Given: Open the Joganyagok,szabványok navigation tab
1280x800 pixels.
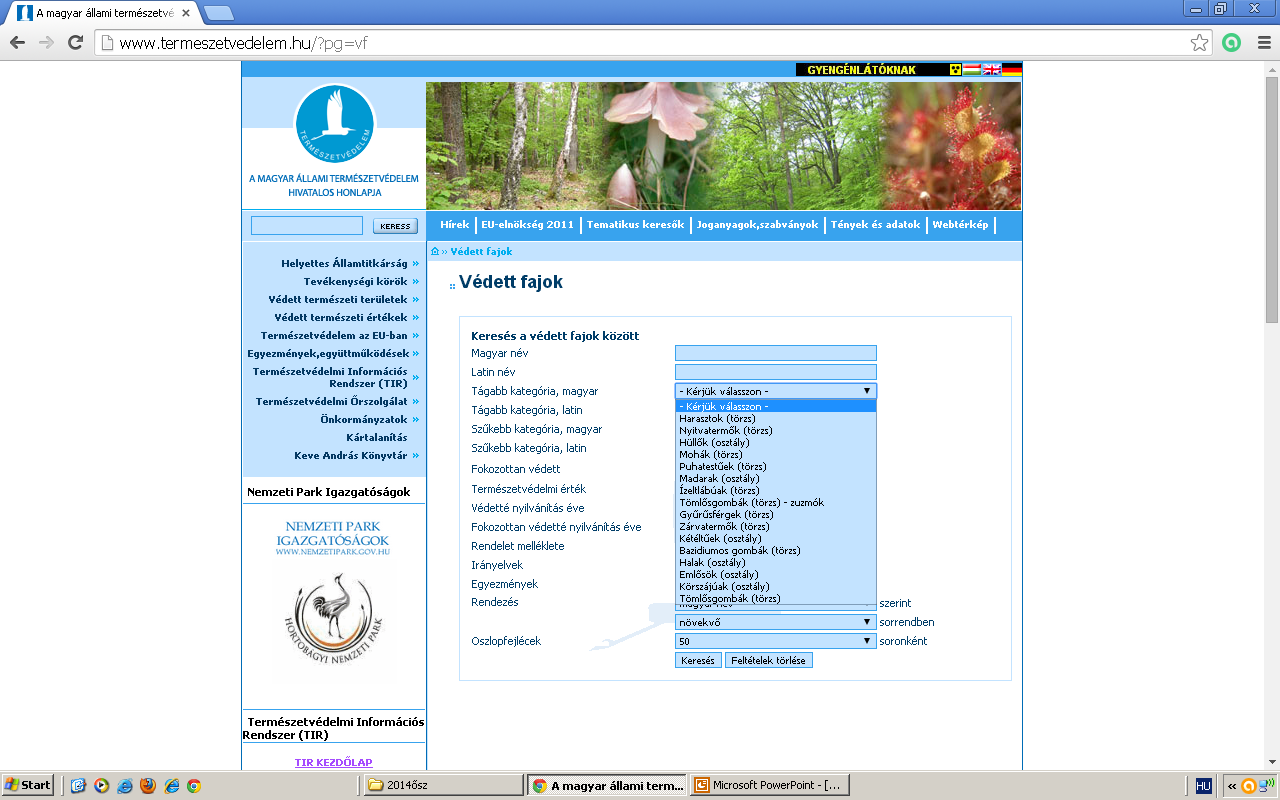Looking at the screenshot, I should tap(757, 225).
